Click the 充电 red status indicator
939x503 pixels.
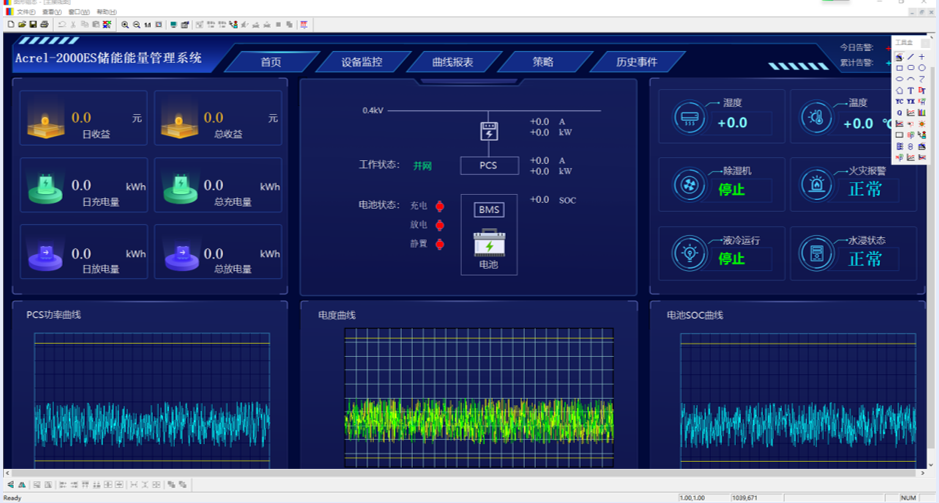(x=440, y=206)
